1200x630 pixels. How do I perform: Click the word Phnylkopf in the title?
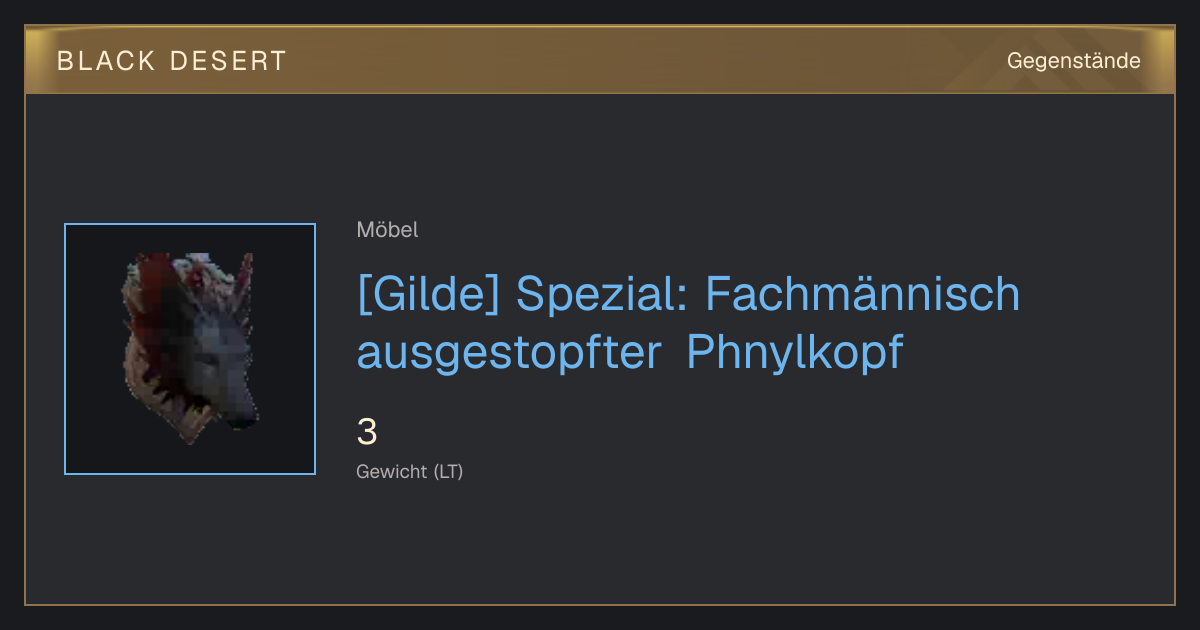794,352
